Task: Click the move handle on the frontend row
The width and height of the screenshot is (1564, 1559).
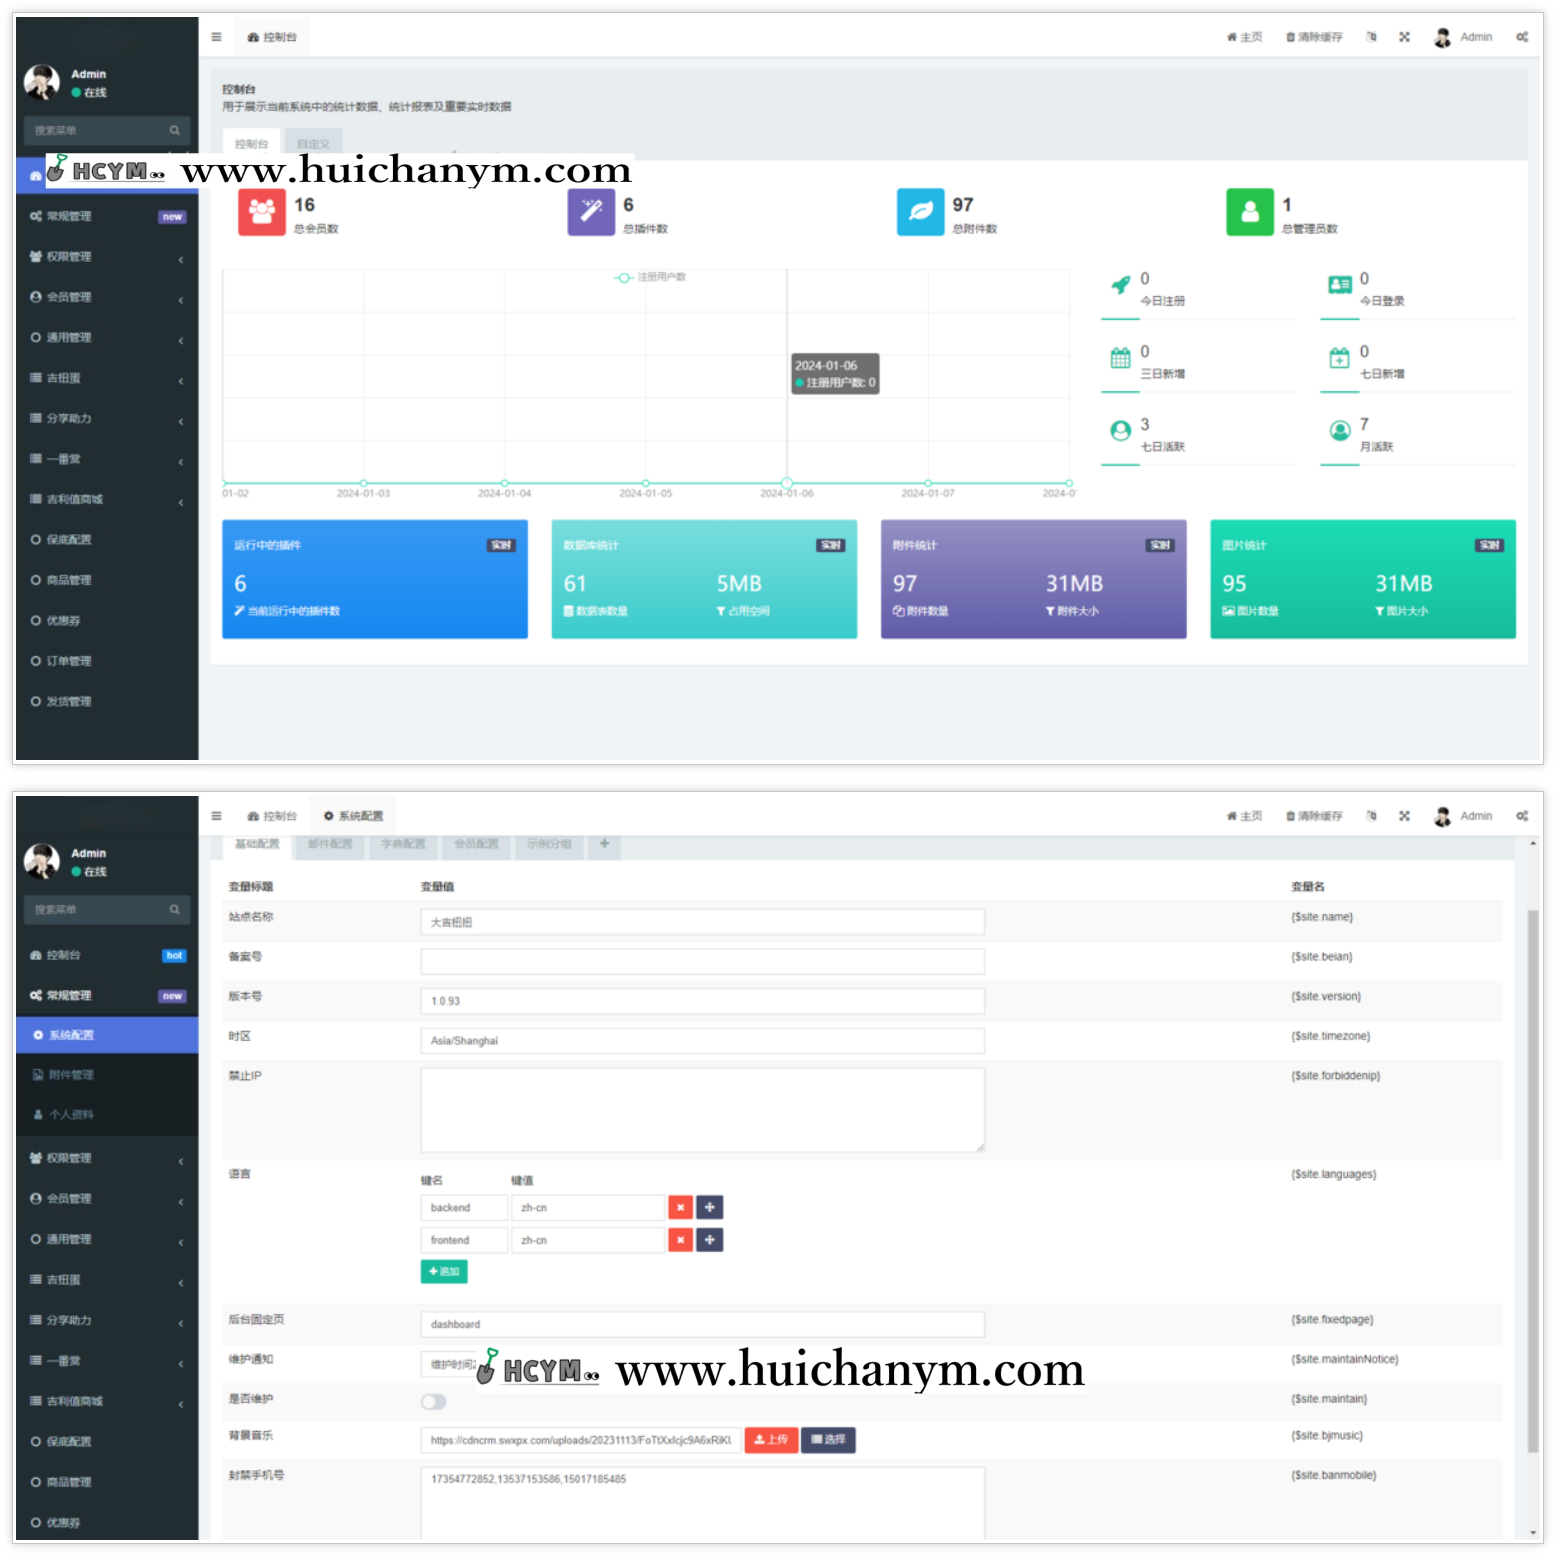Action: [x=709, y=1240]
